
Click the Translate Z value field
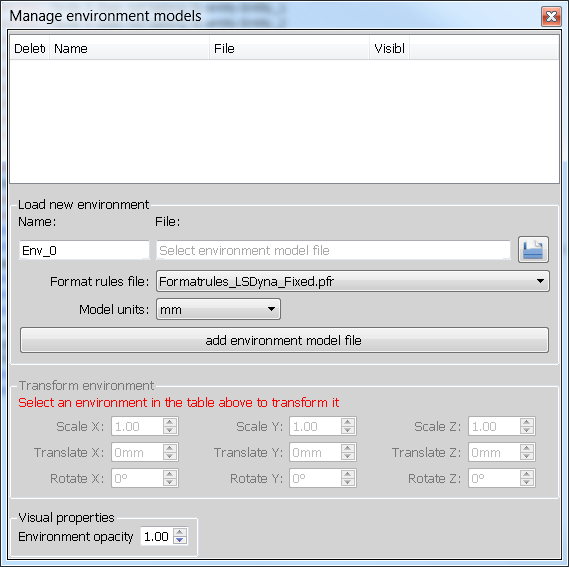tap(494, 452)
